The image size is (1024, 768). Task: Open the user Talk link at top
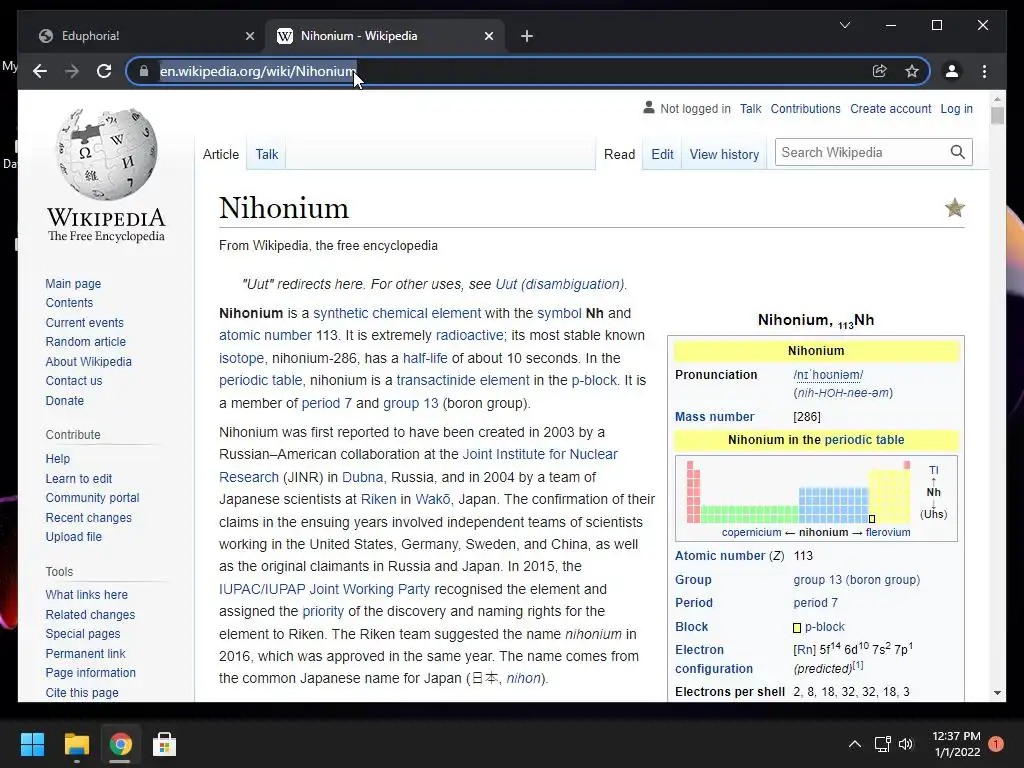750,108
